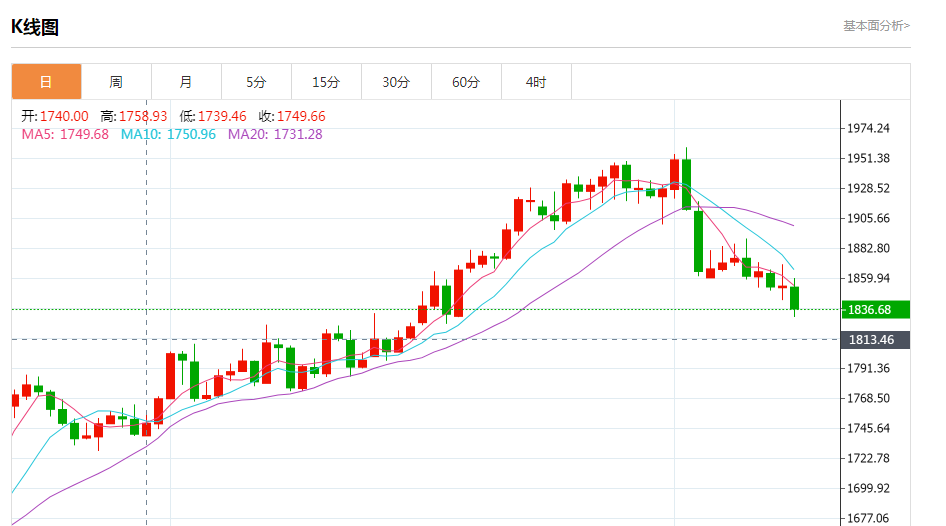The image size is (946, 526).
Task: Select the 日 daily chart tab
Action: [46, 82]
